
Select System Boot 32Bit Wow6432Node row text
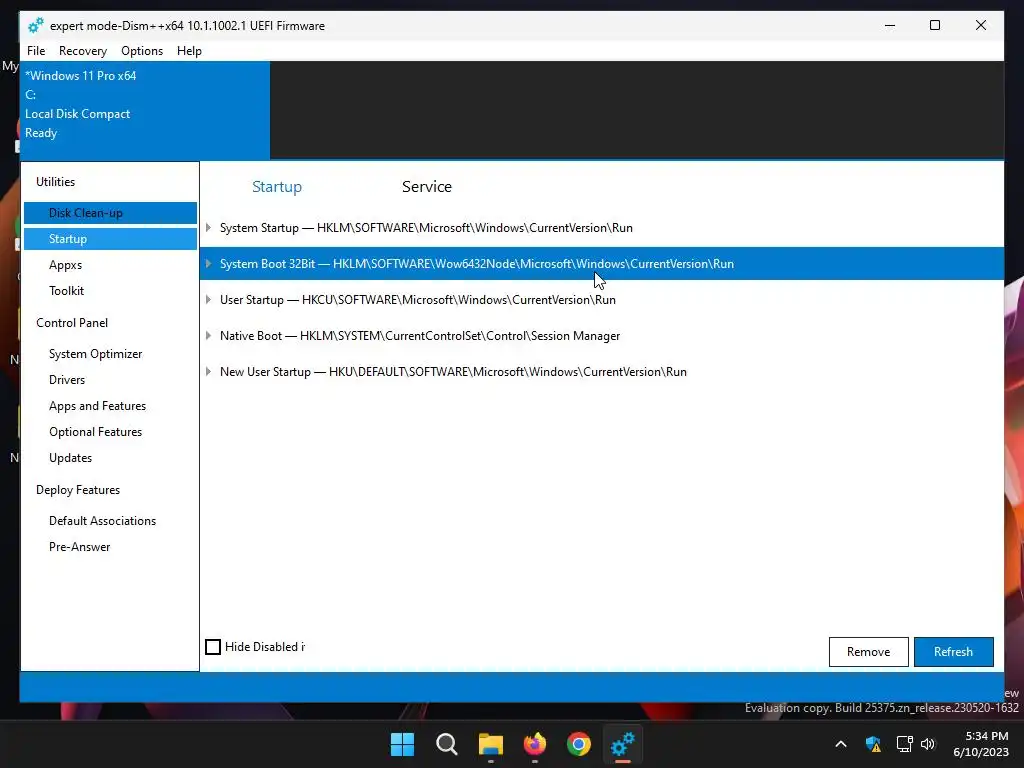477,264
